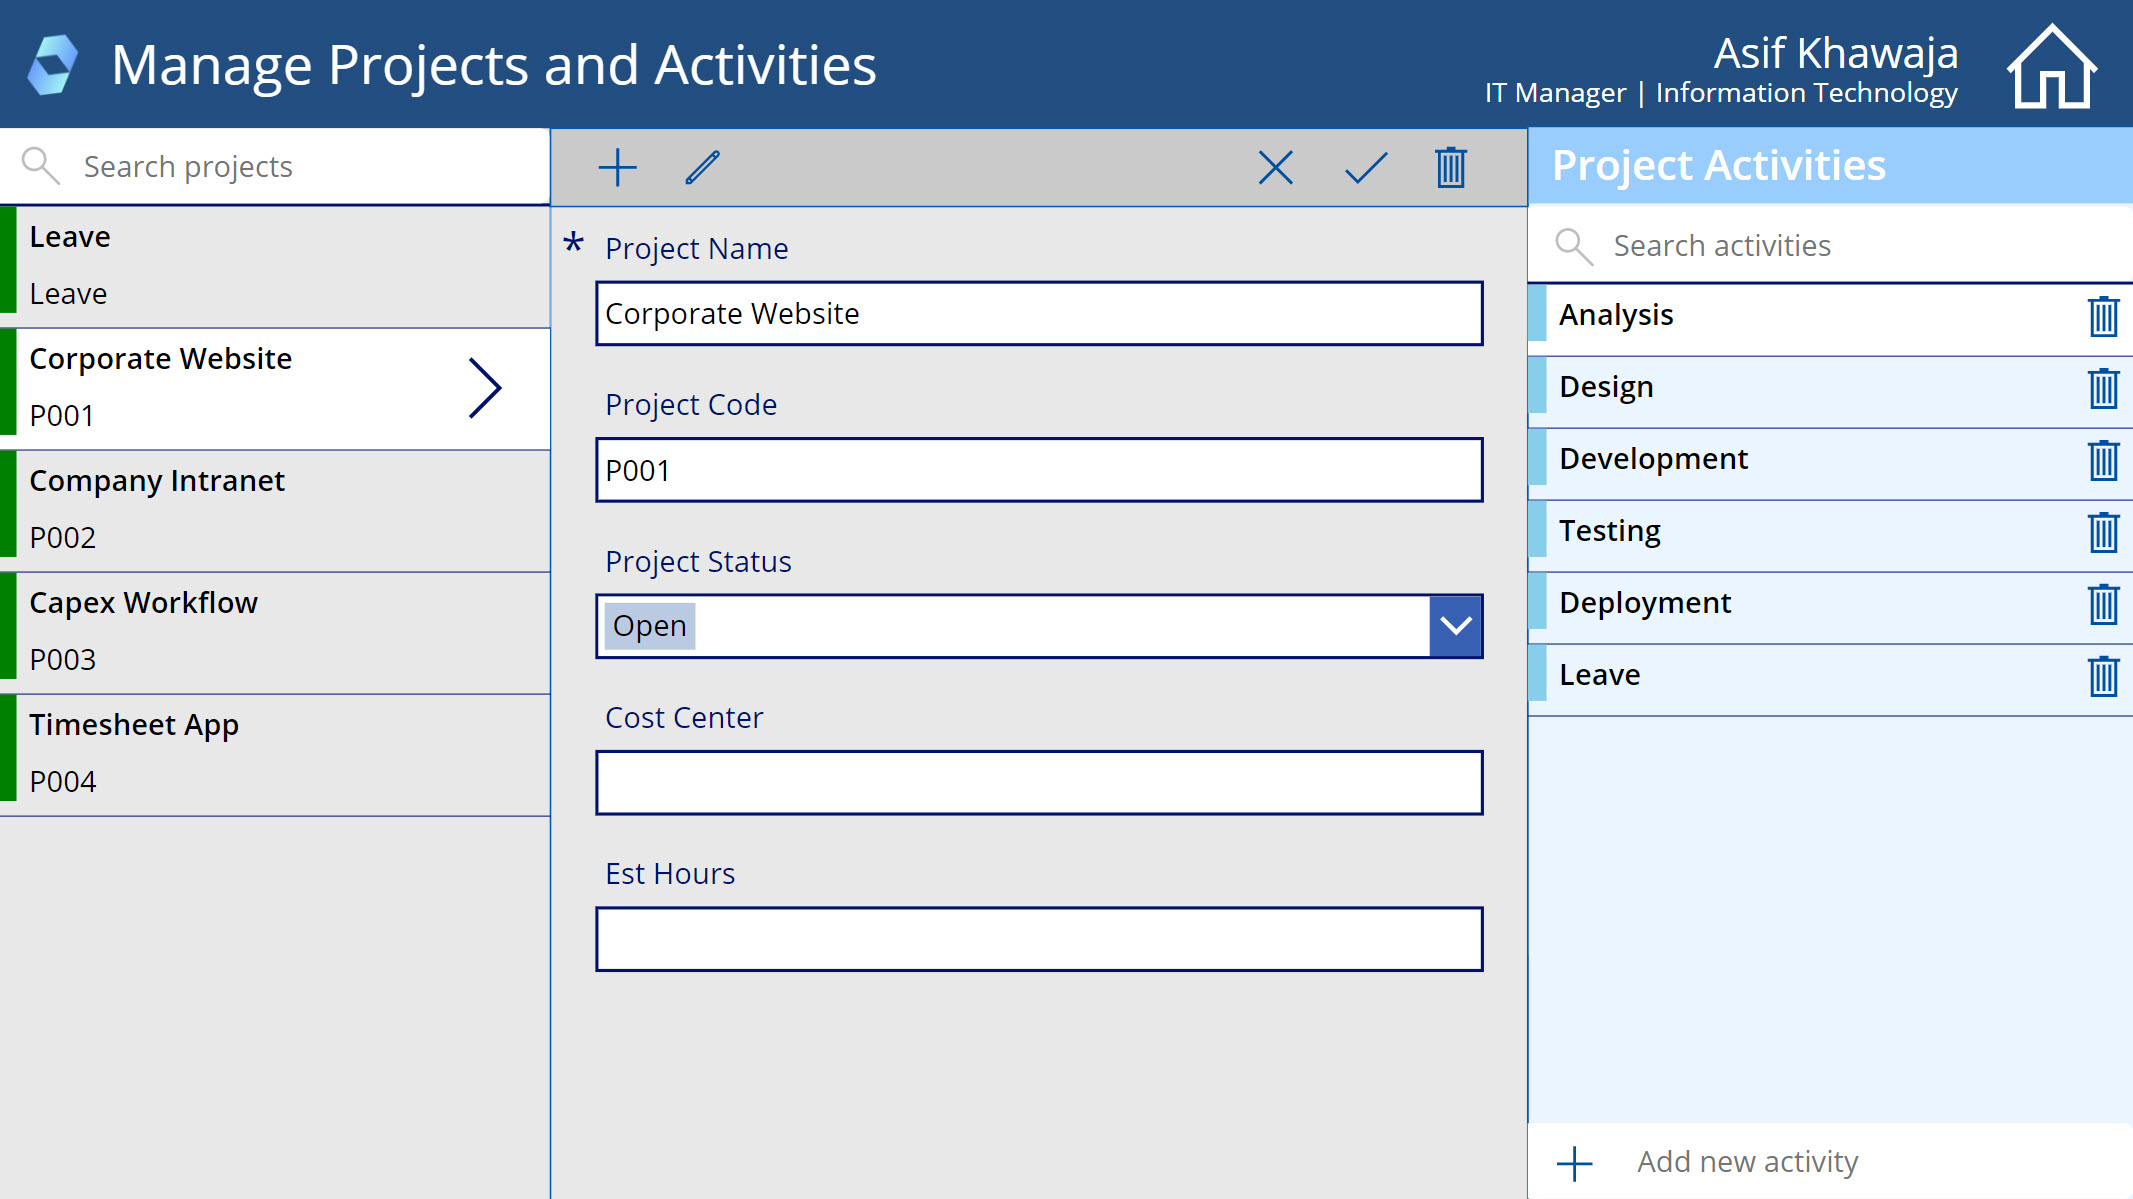Viewport: 2133px width, 1199px height.
Task: Open Corporate Website details via chevron
Action: coord(485,388)
